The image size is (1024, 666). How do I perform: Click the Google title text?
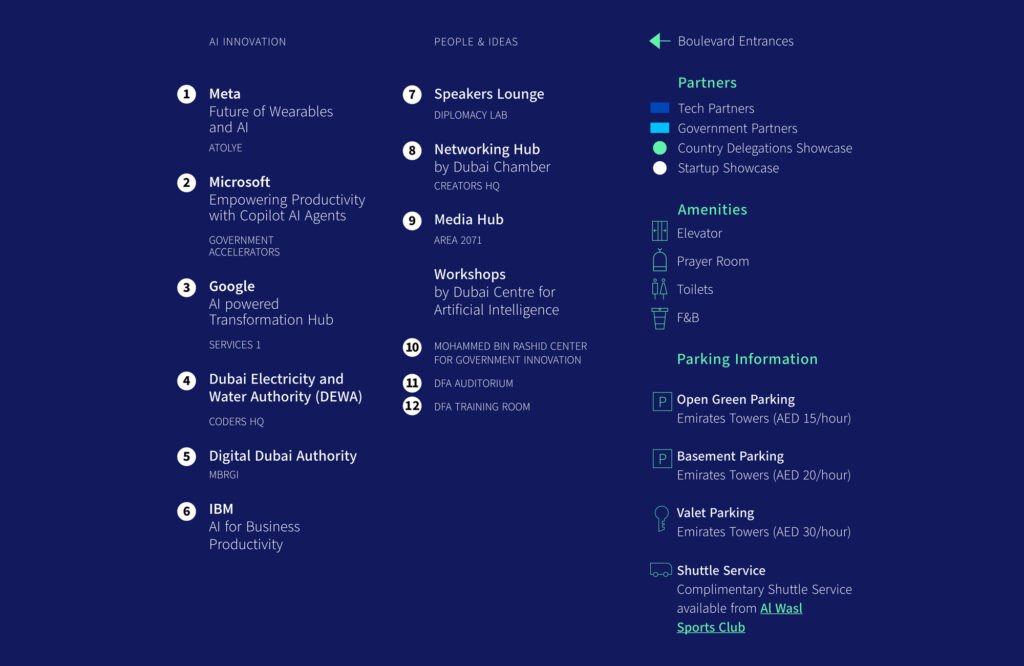point(232,287)
